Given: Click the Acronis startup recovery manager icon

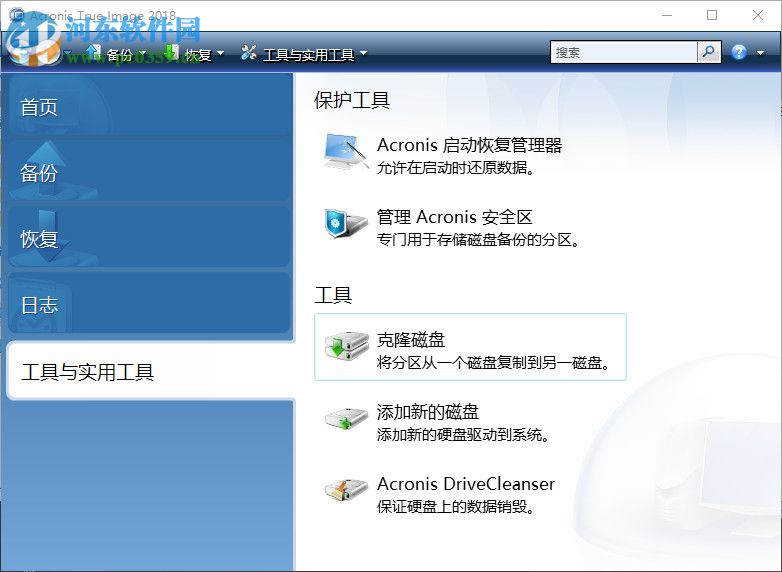Looking at the screenshot, I should coord(346,152).
